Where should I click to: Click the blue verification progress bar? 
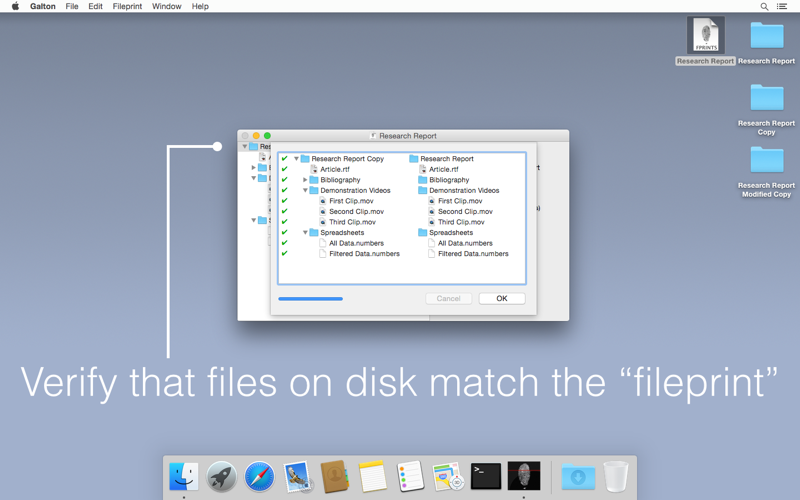tap(310, 298)
